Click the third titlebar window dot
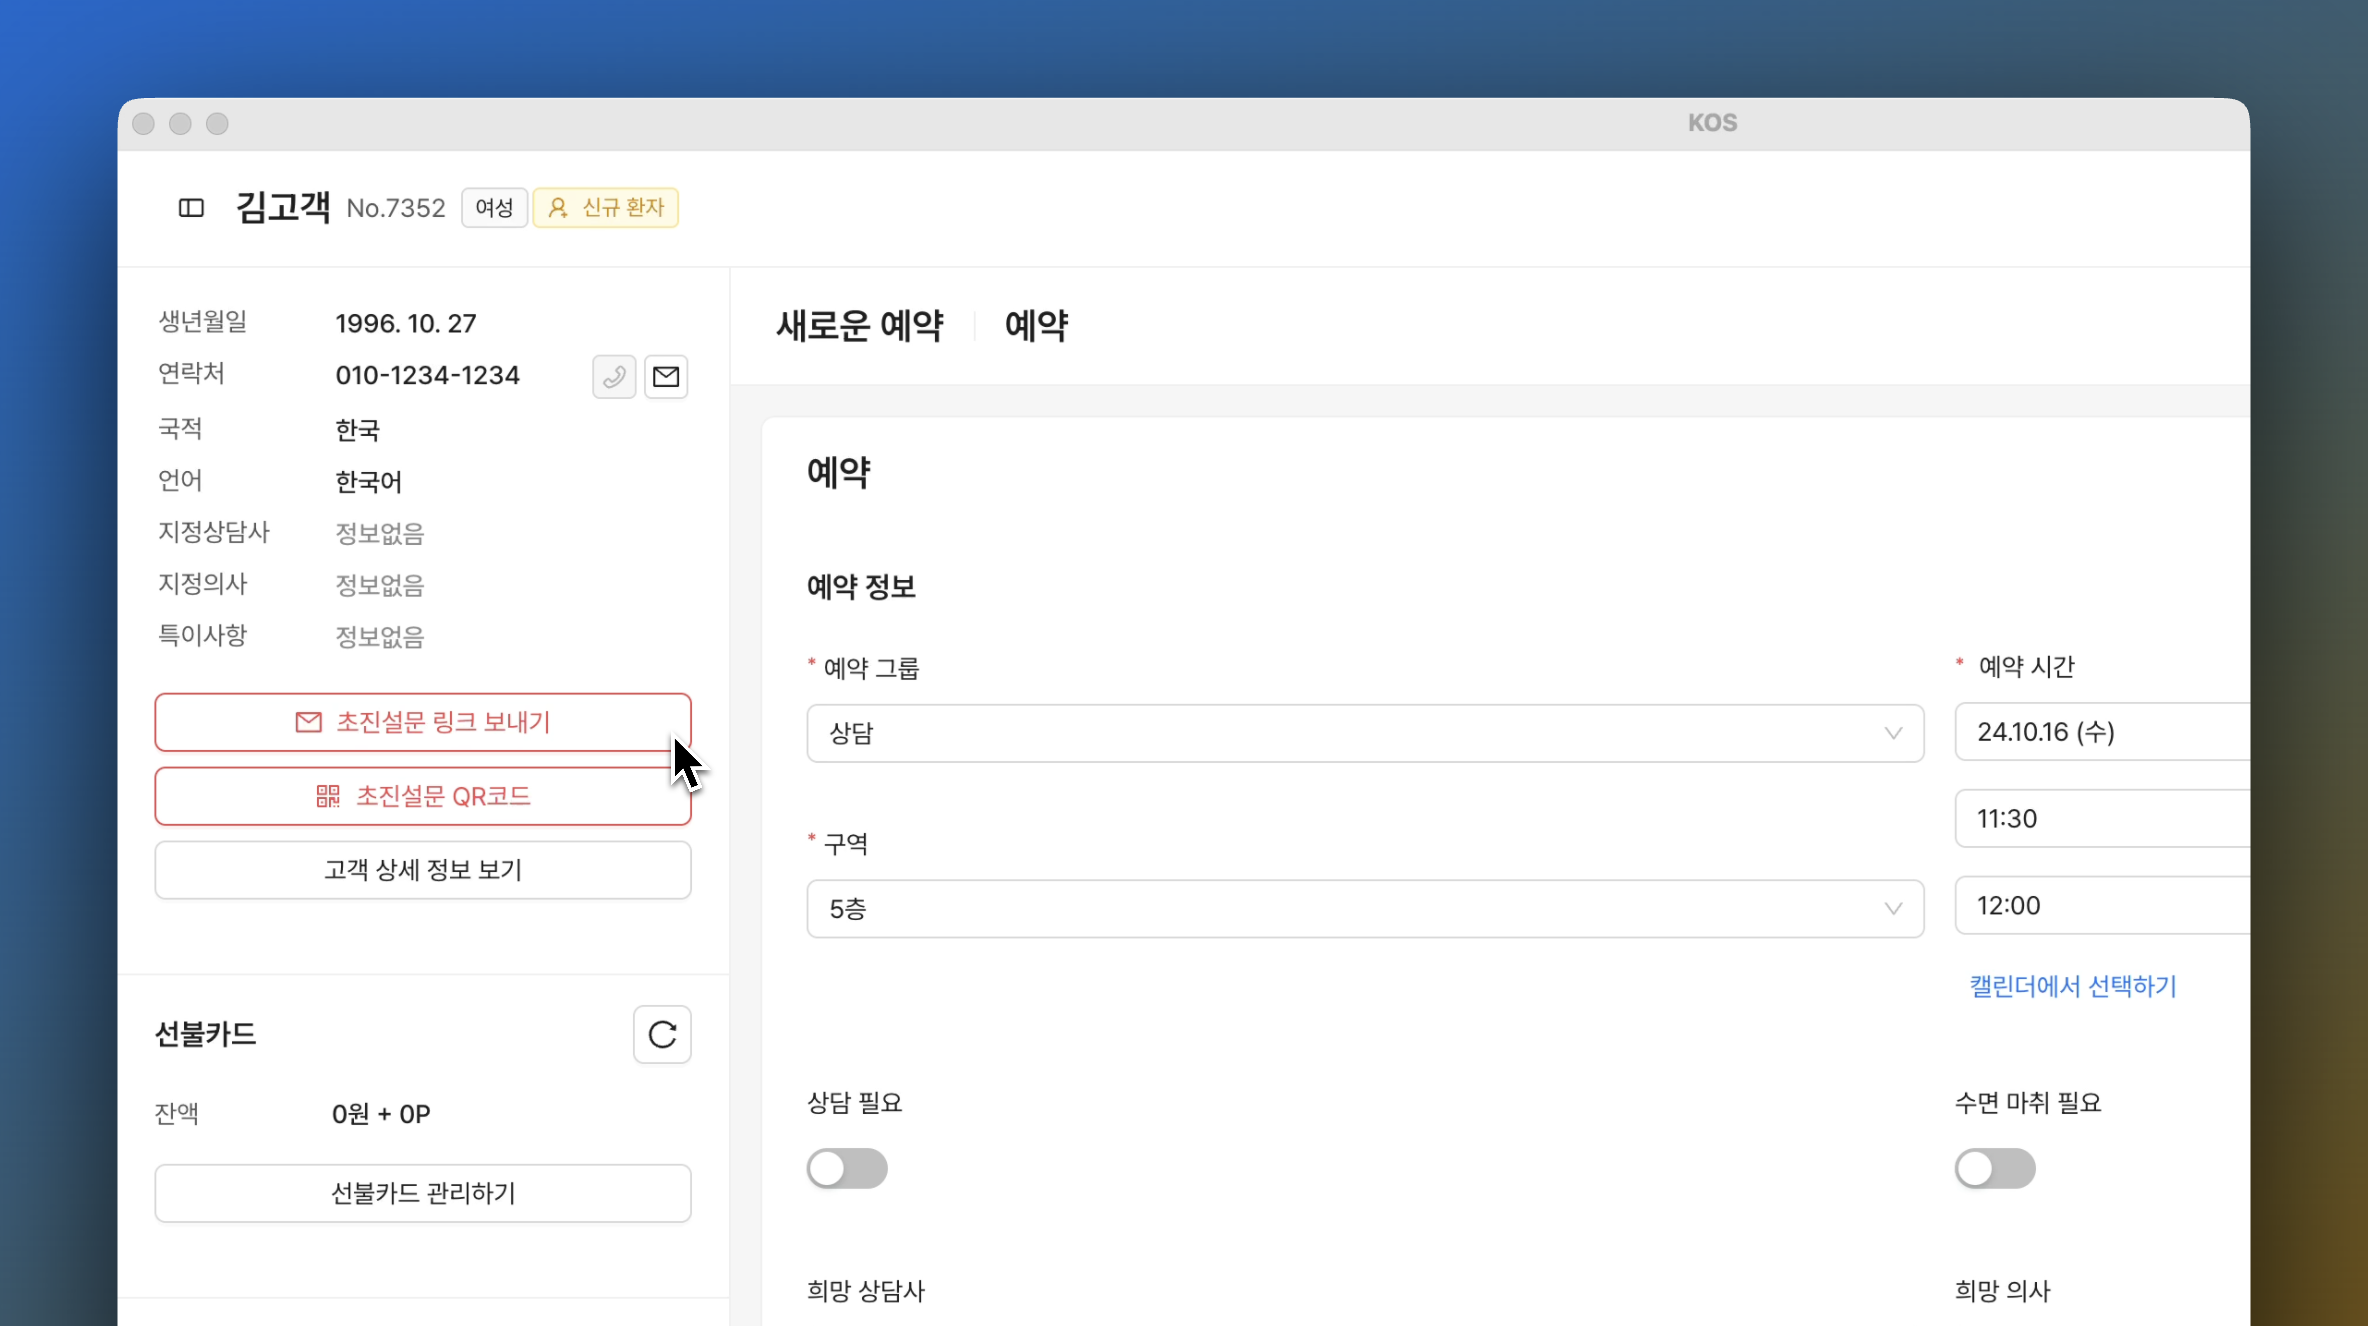 (x=217, y=124)
